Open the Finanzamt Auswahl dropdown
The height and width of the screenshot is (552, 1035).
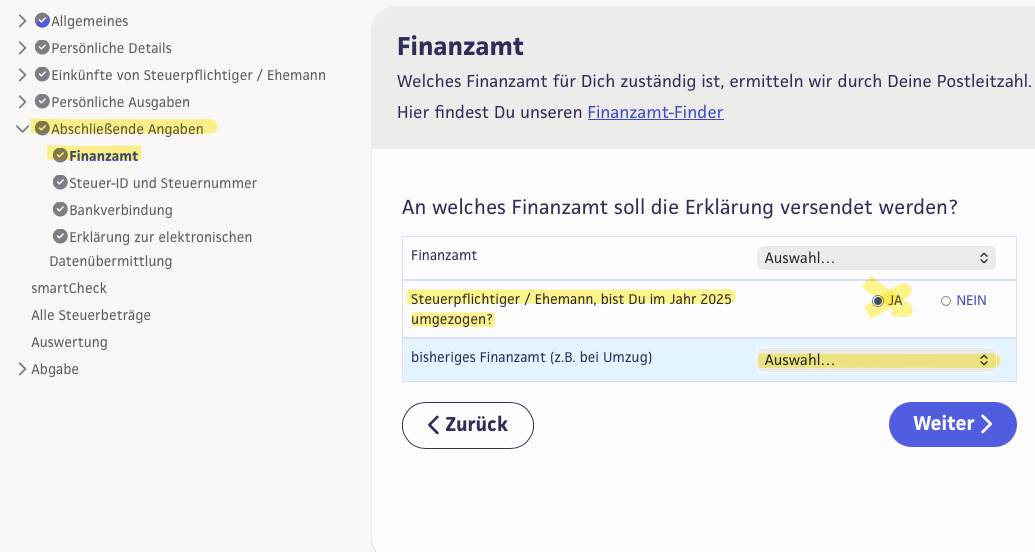(x=876, y=258)
